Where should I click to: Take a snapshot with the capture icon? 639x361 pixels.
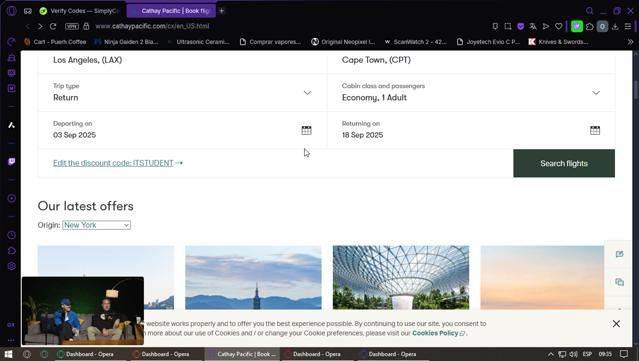pos(508,26)
